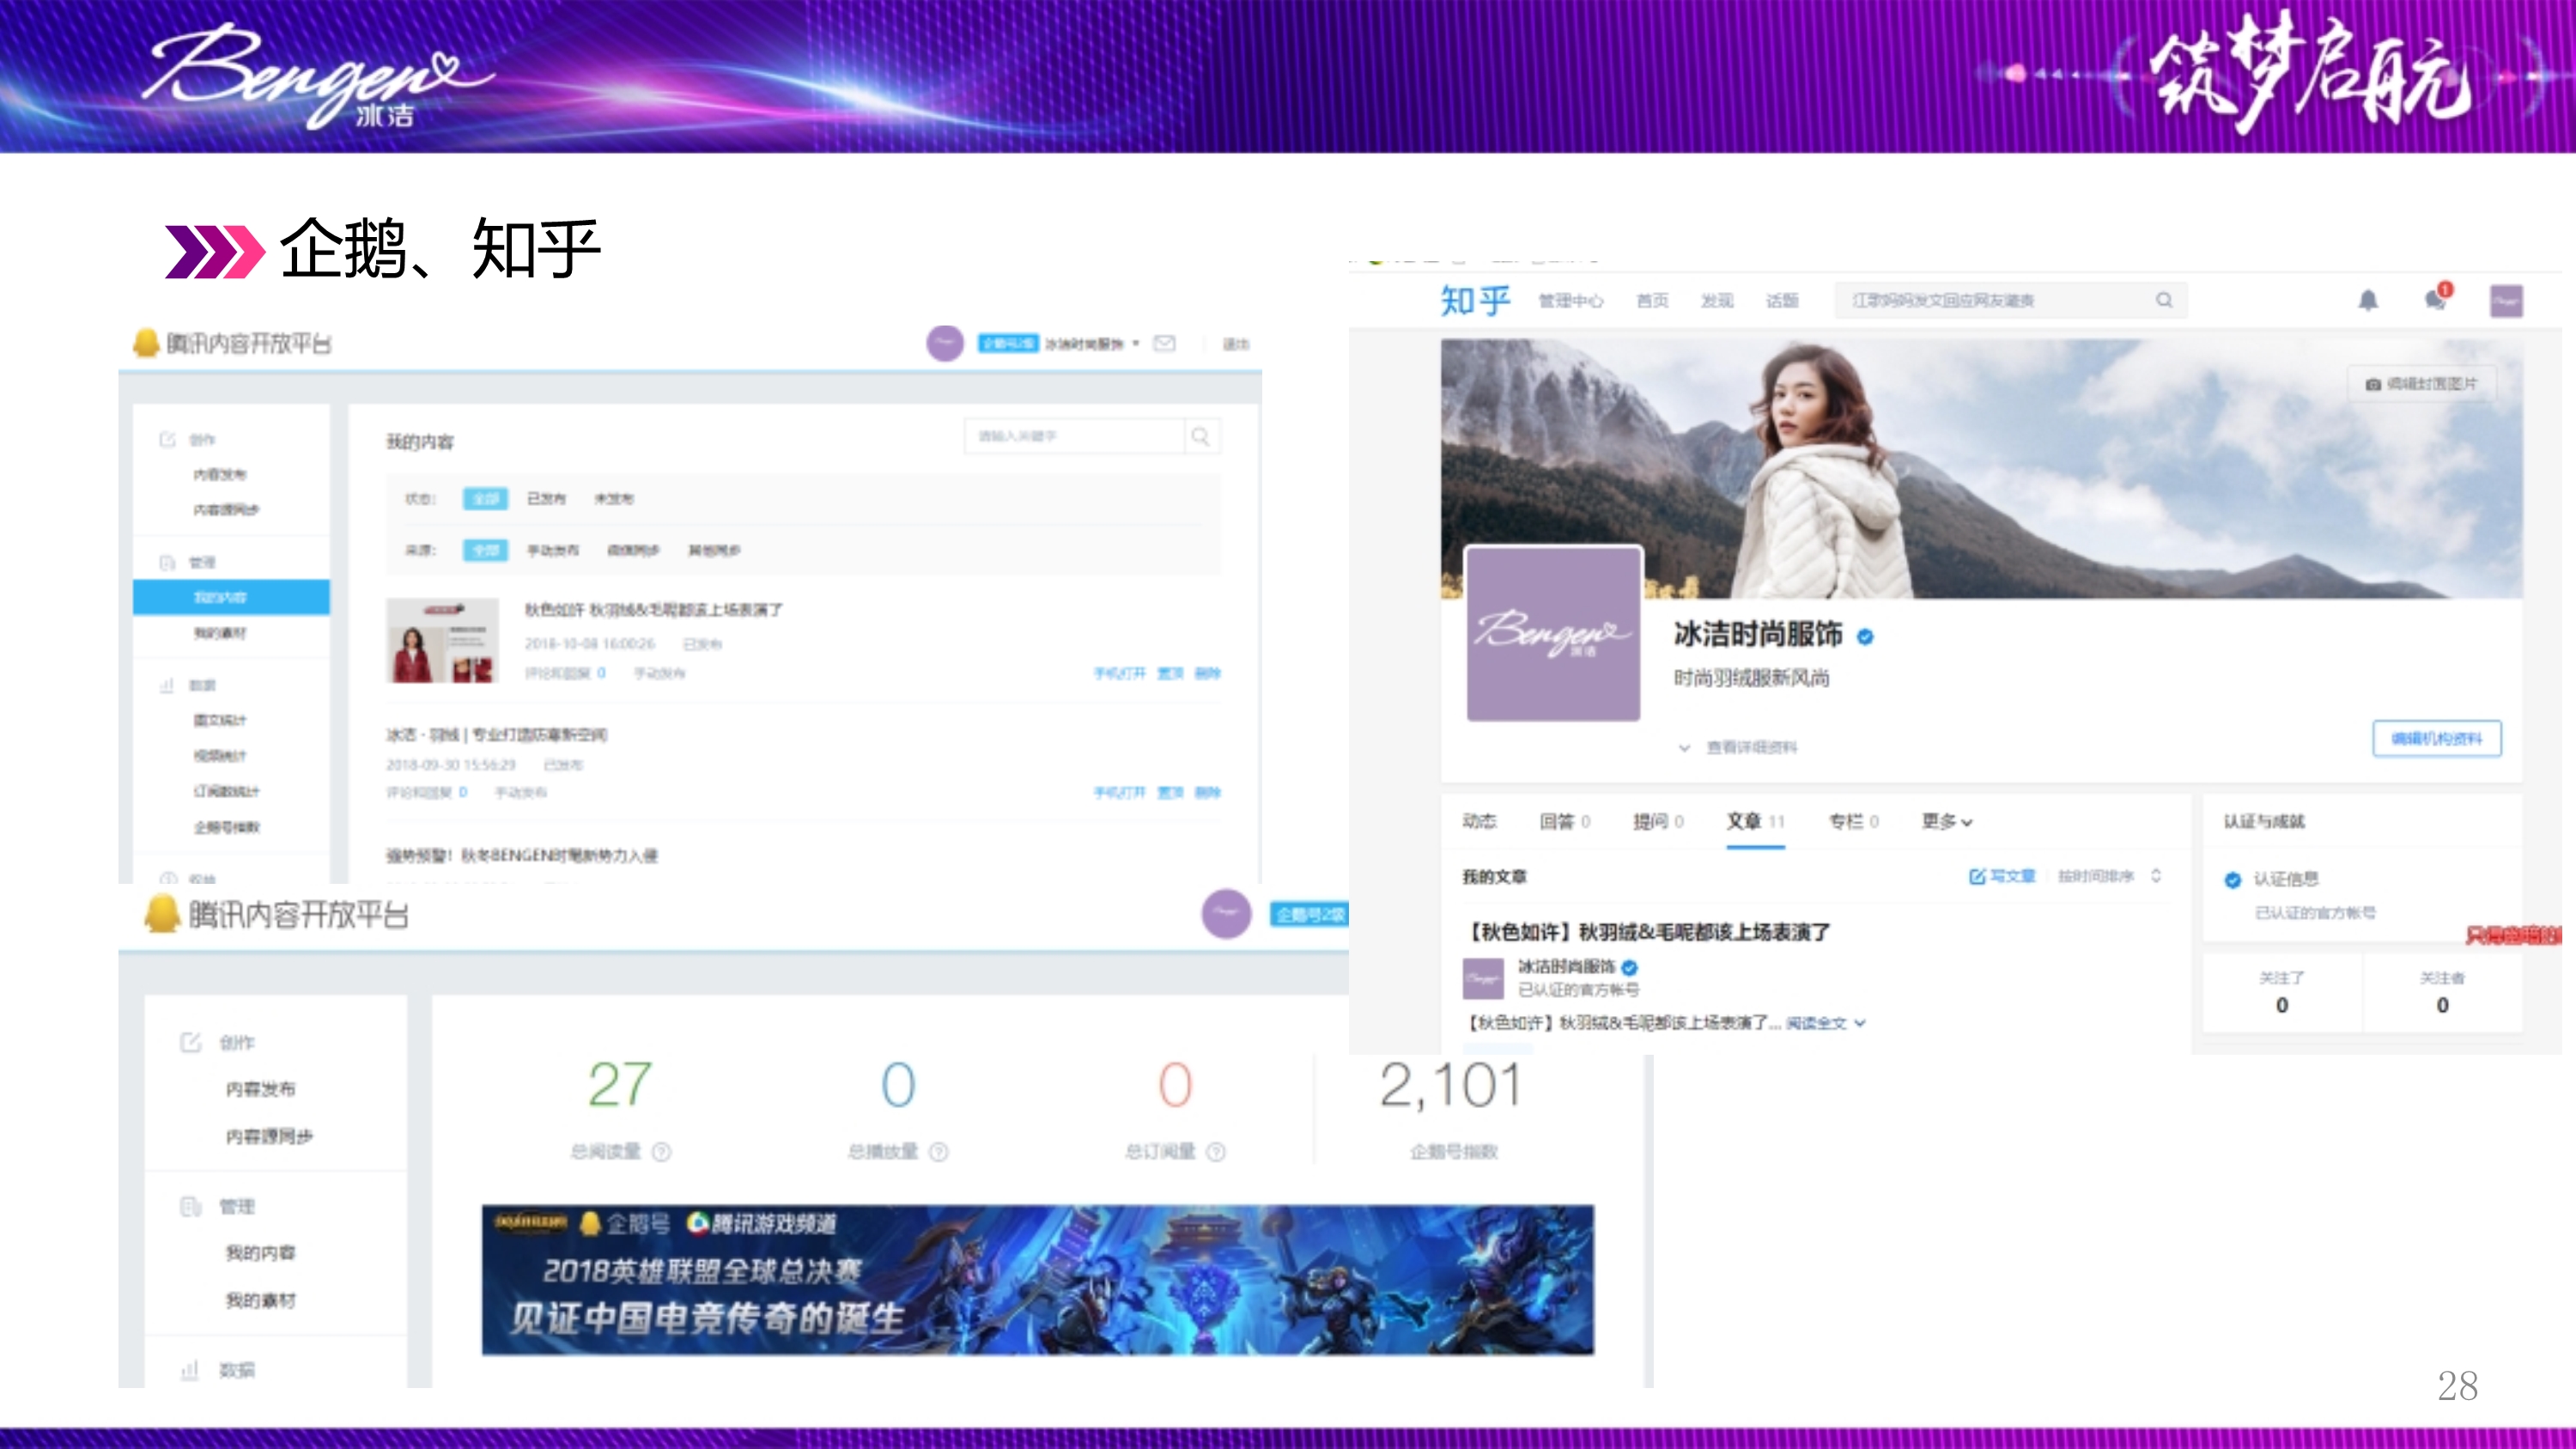Expand article with 阅读全文
Image resolution: width=2576 pixels, height=1449 pixels.
click(1825, 1023)
